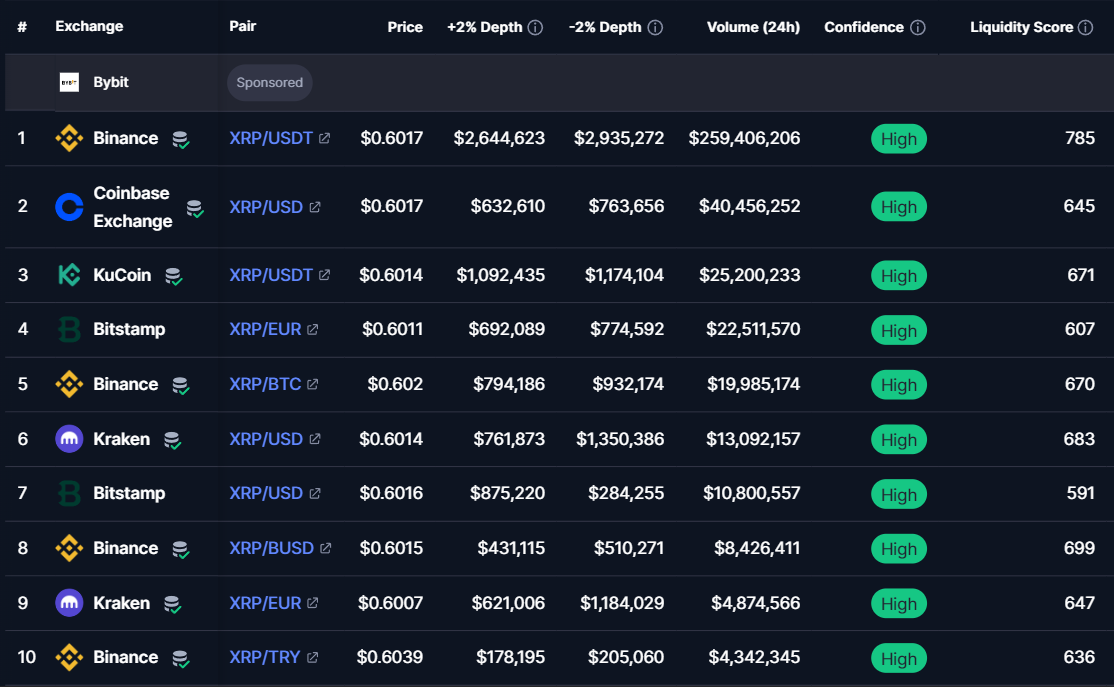The image size is (1114, 687).
Task: Open the XRP/BTC pair link
Action: 265,384
